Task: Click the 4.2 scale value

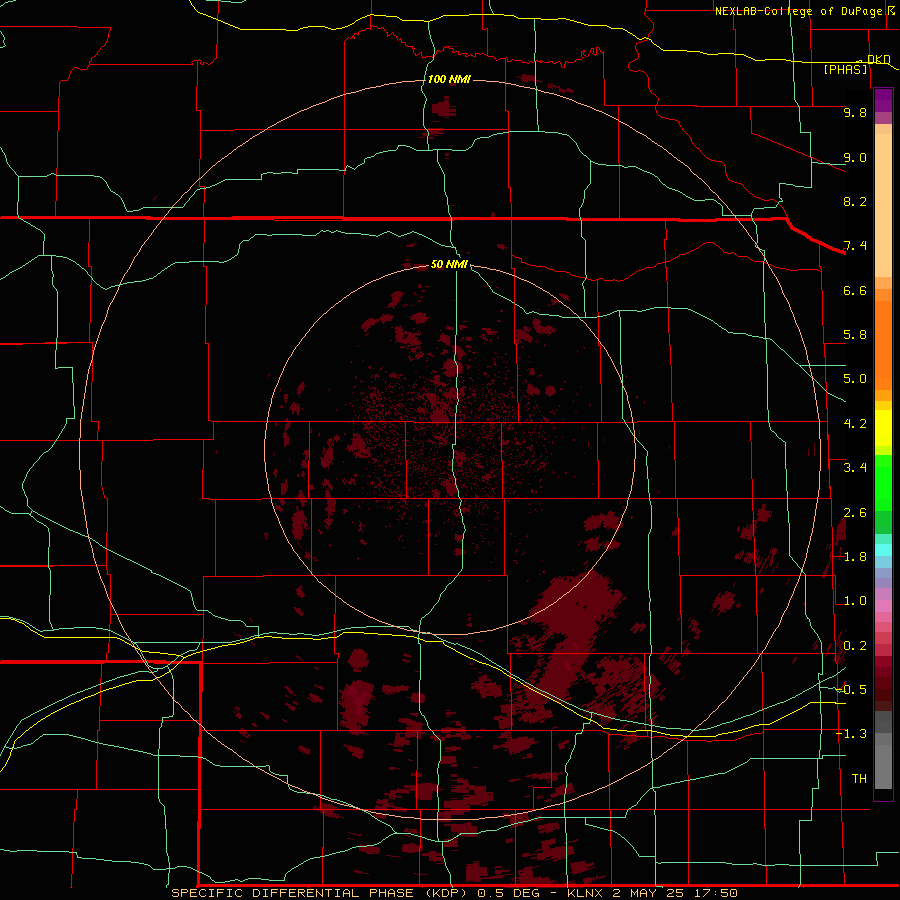Action: point(855,424)
